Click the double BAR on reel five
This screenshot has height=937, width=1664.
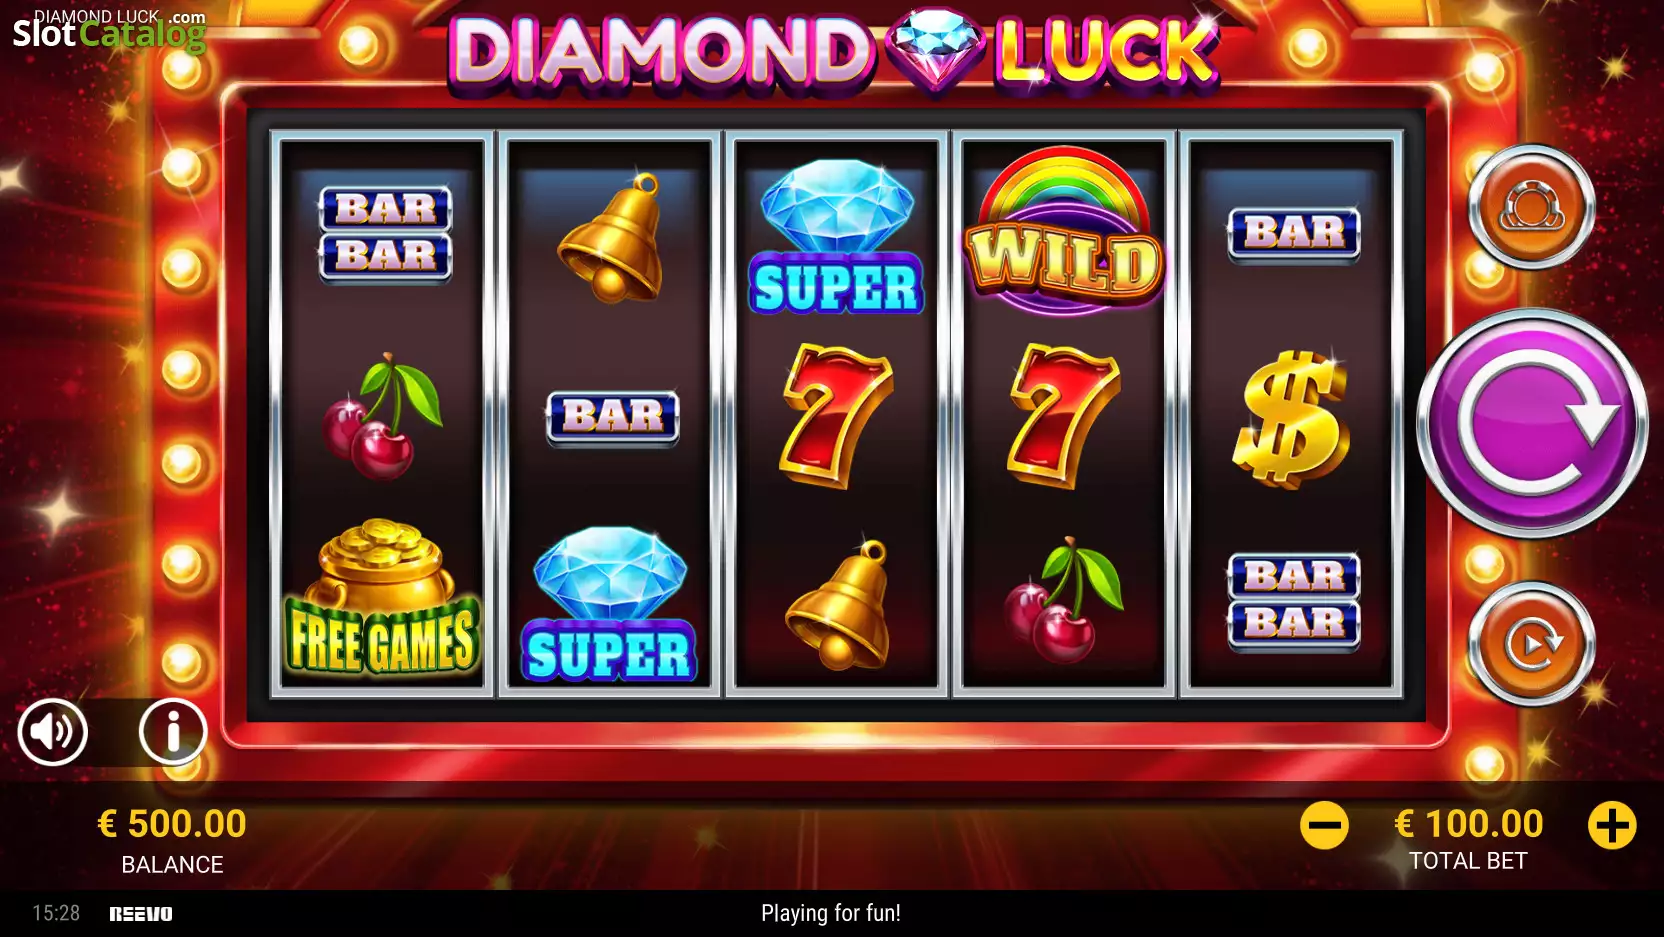click(1294, 600)
